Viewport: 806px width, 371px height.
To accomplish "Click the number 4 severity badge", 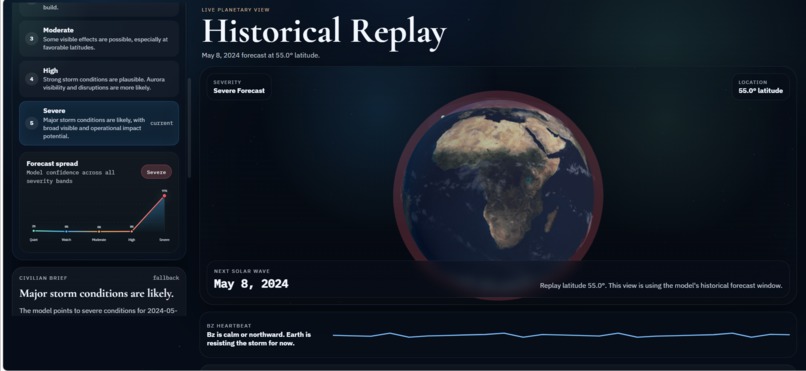I will tap(31, 79).
